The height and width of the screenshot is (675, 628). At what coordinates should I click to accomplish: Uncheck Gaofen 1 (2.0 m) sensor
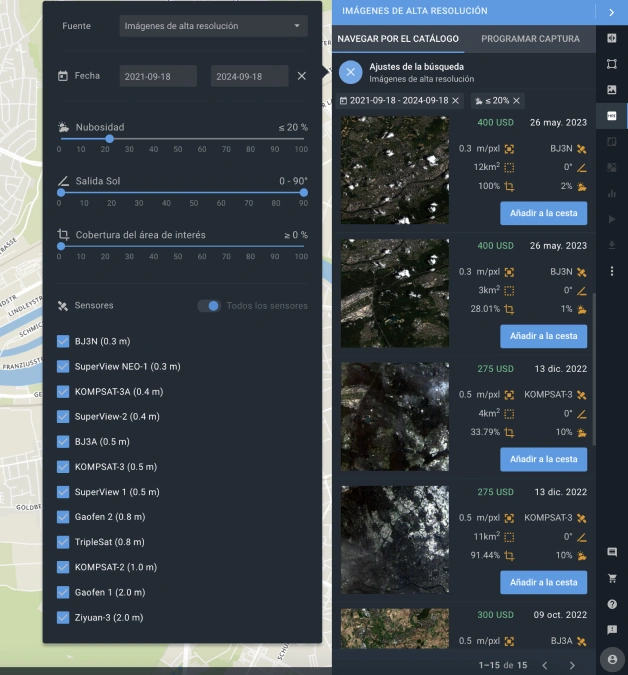(63, 592)
